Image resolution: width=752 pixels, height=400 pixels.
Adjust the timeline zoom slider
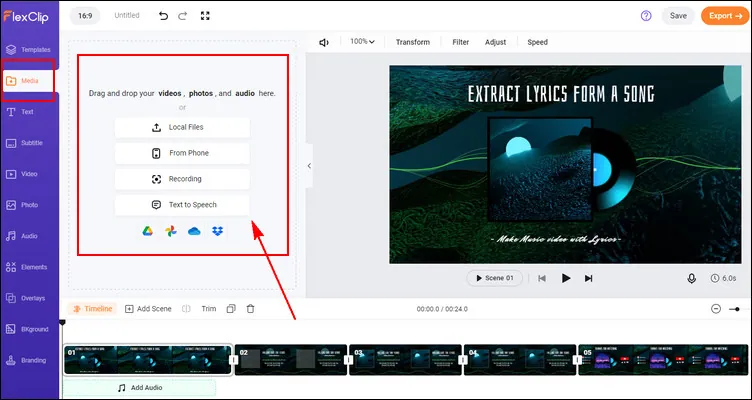pos(737,309)
